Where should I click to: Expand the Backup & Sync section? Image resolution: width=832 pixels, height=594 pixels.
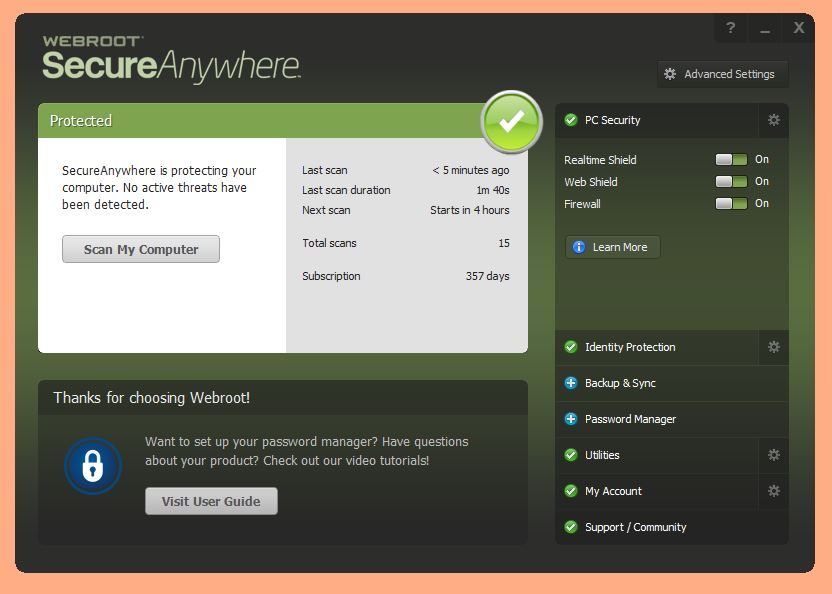[672, 383]
